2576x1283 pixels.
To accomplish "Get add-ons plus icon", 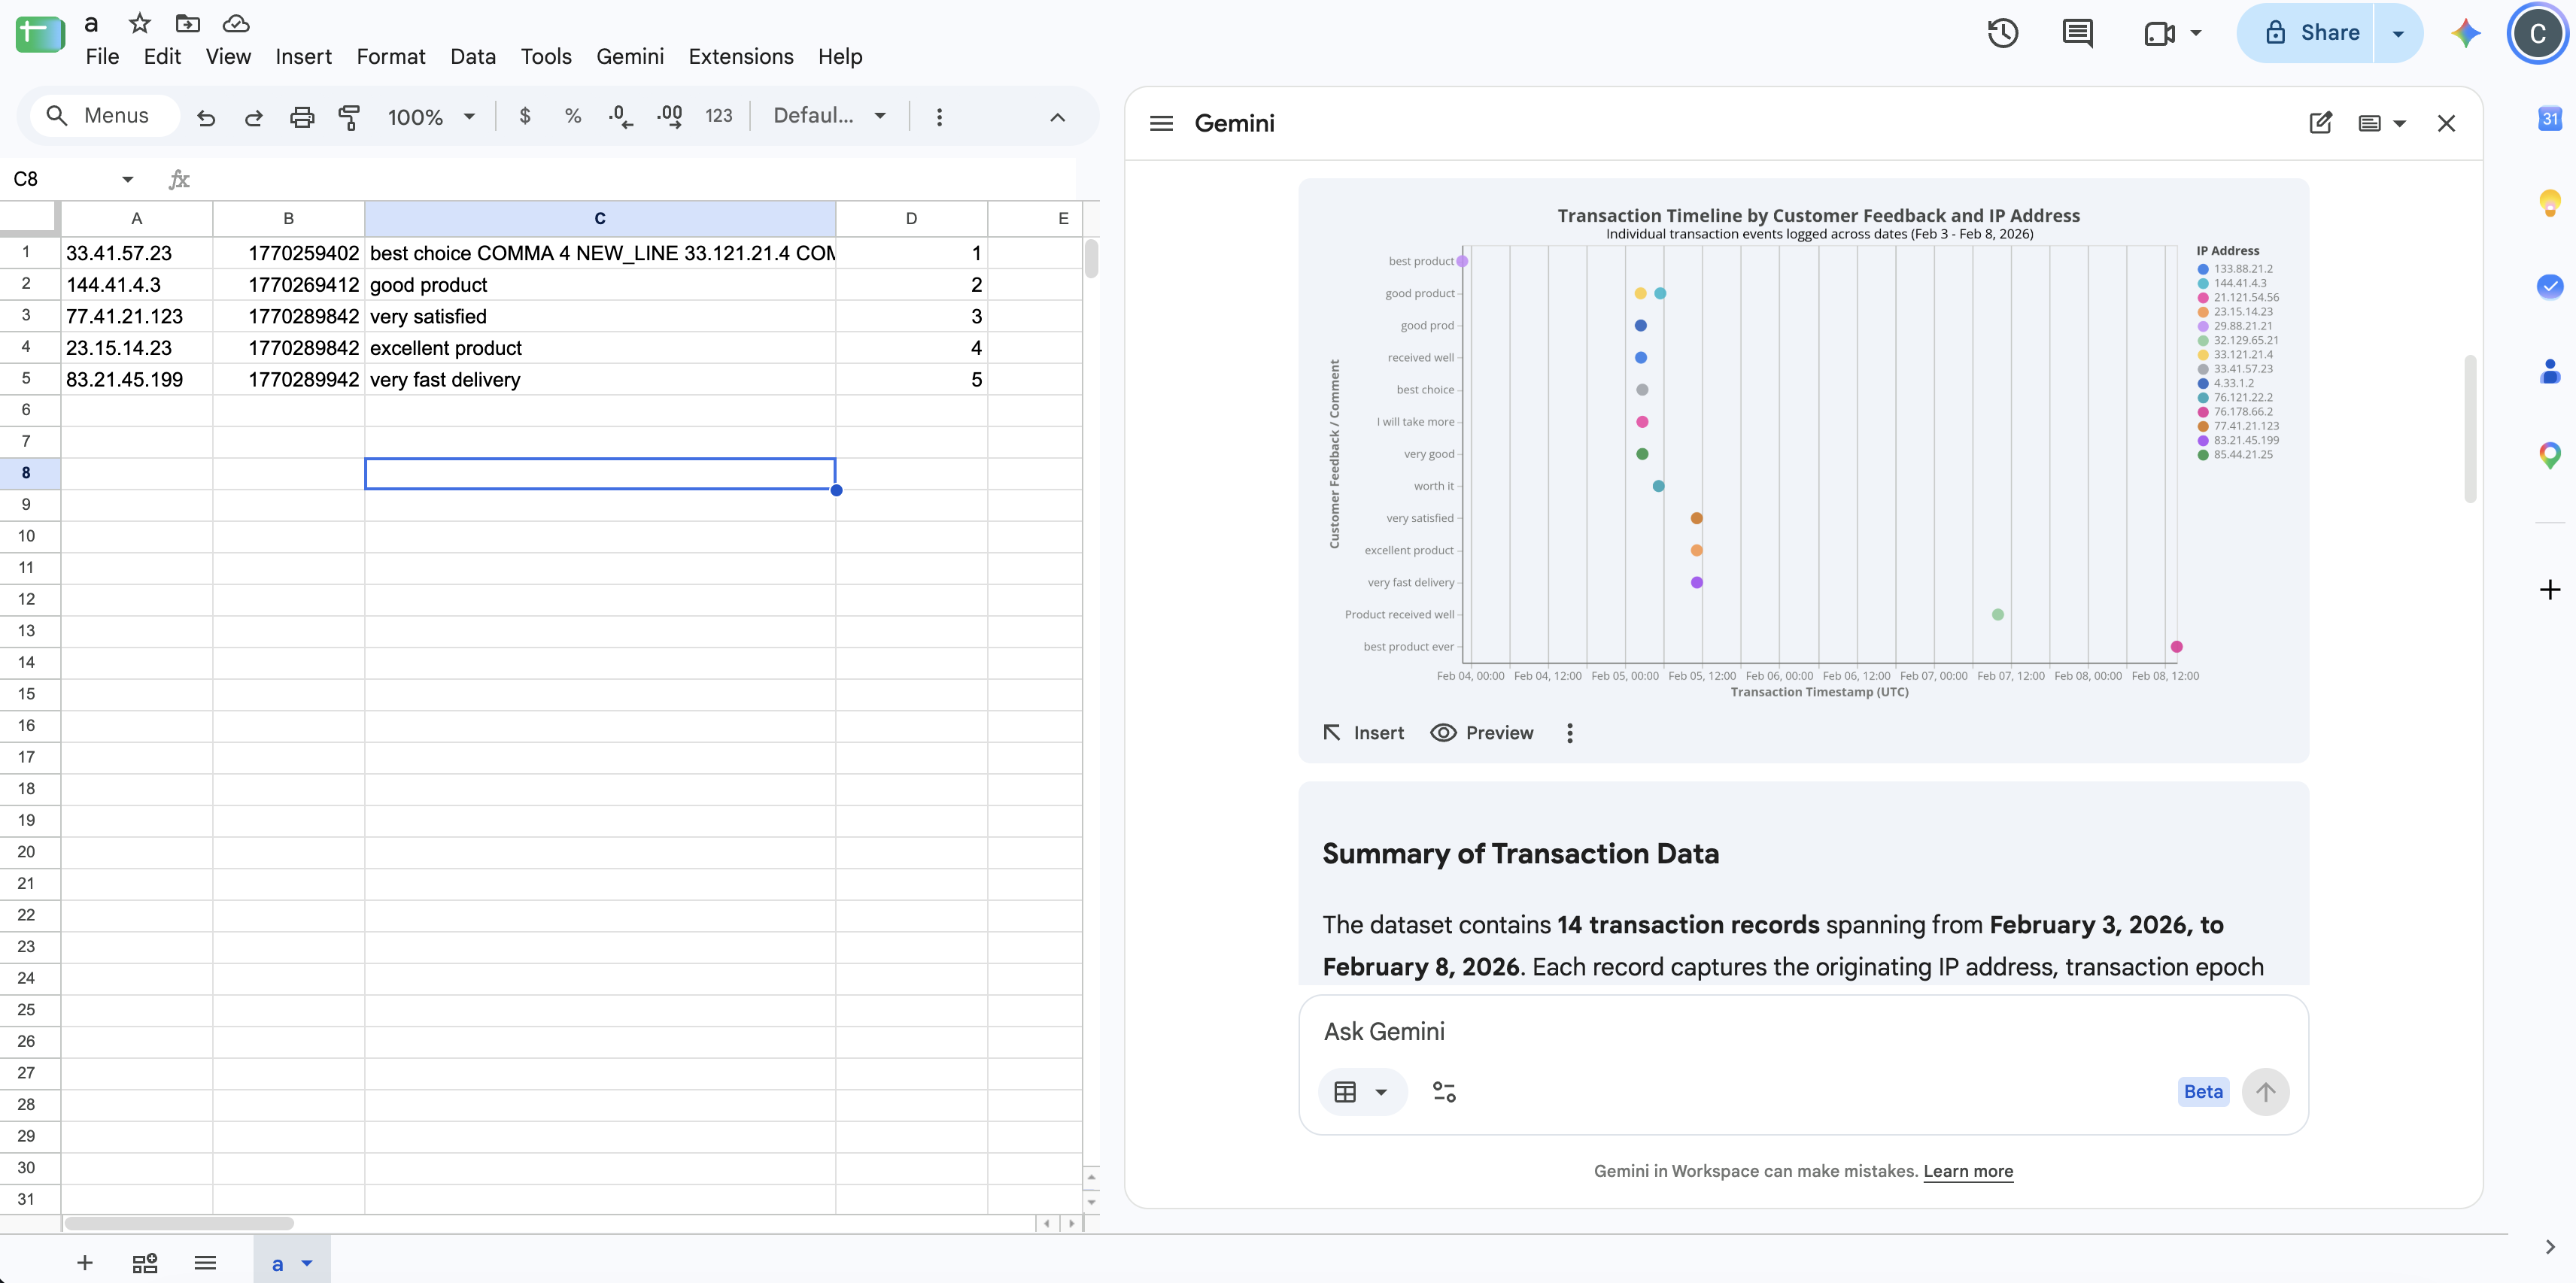I will (x=2550, y=590).
